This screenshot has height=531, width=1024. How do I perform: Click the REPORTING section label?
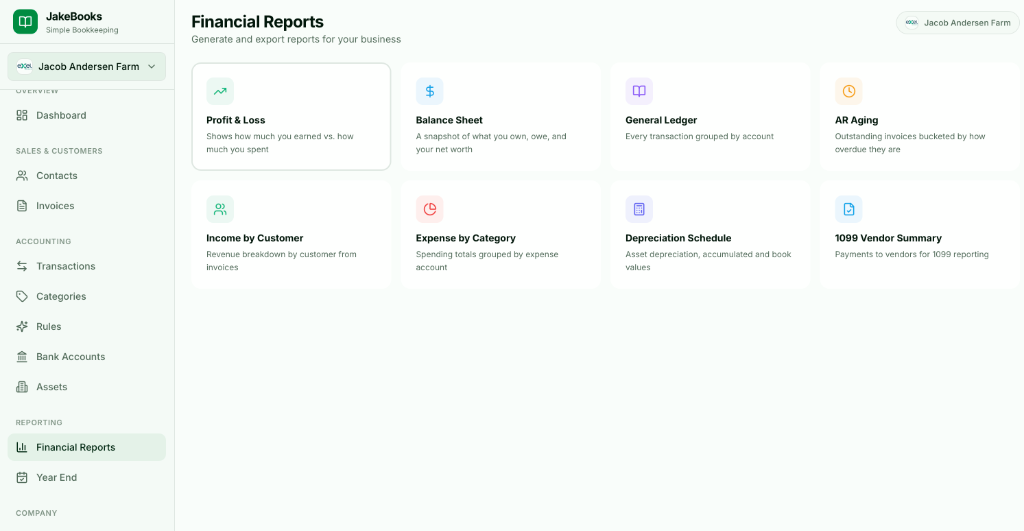(x=39, y=423)
